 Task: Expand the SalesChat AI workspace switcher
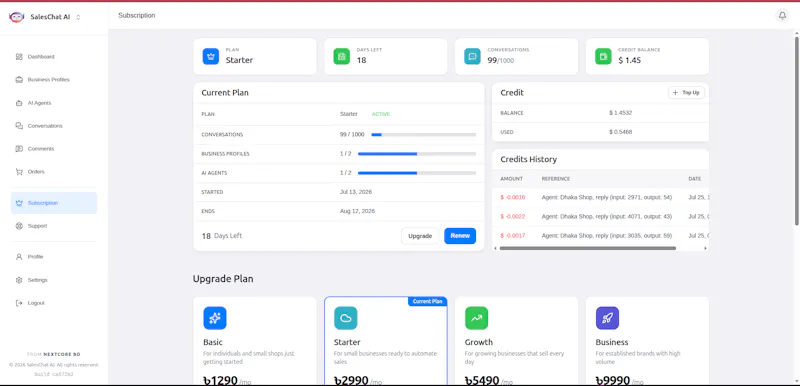point(78,17)
